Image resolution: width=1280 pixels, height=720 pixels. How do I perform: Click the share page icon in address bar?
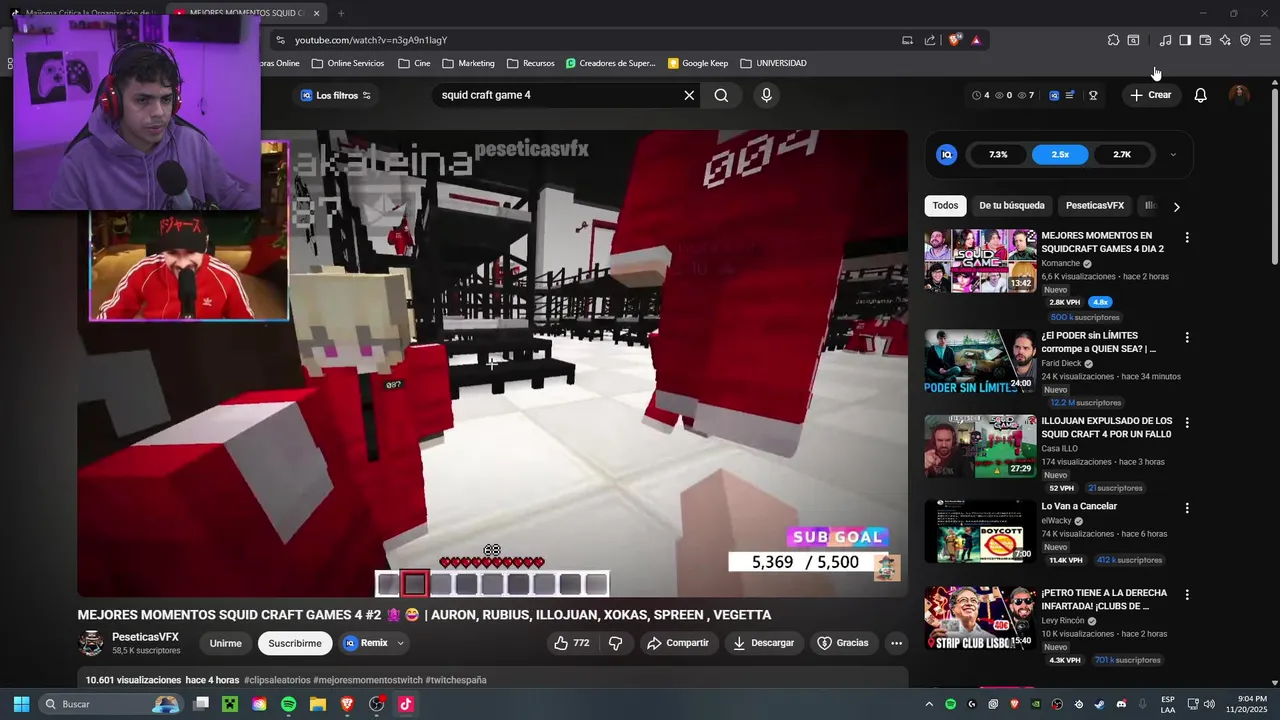click(x=930, y=40)
